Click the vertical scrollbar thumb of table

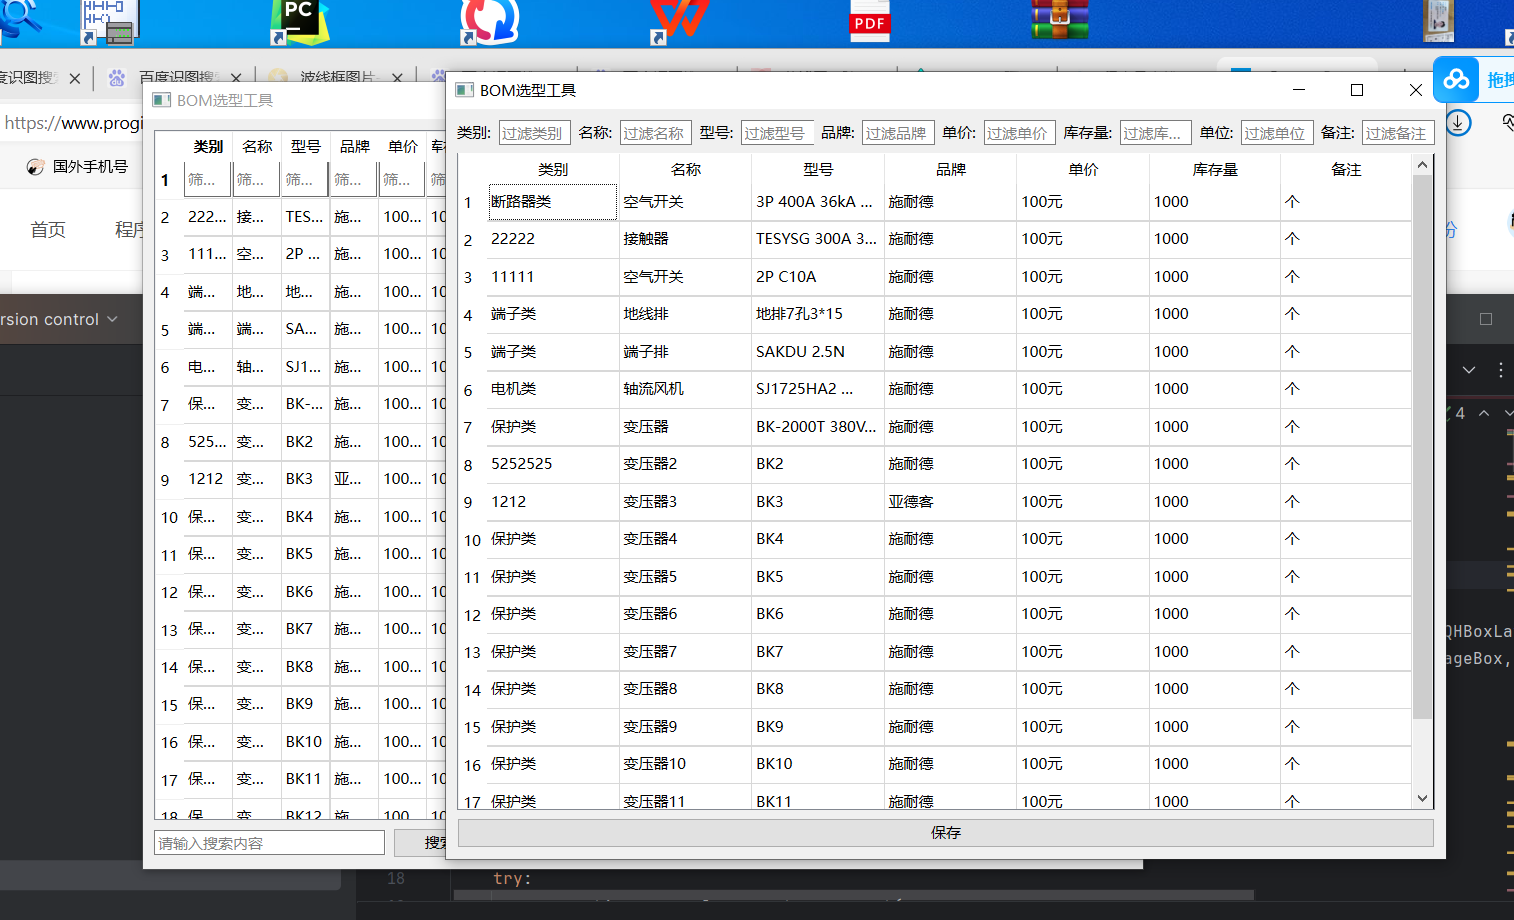pos(1422,447)
